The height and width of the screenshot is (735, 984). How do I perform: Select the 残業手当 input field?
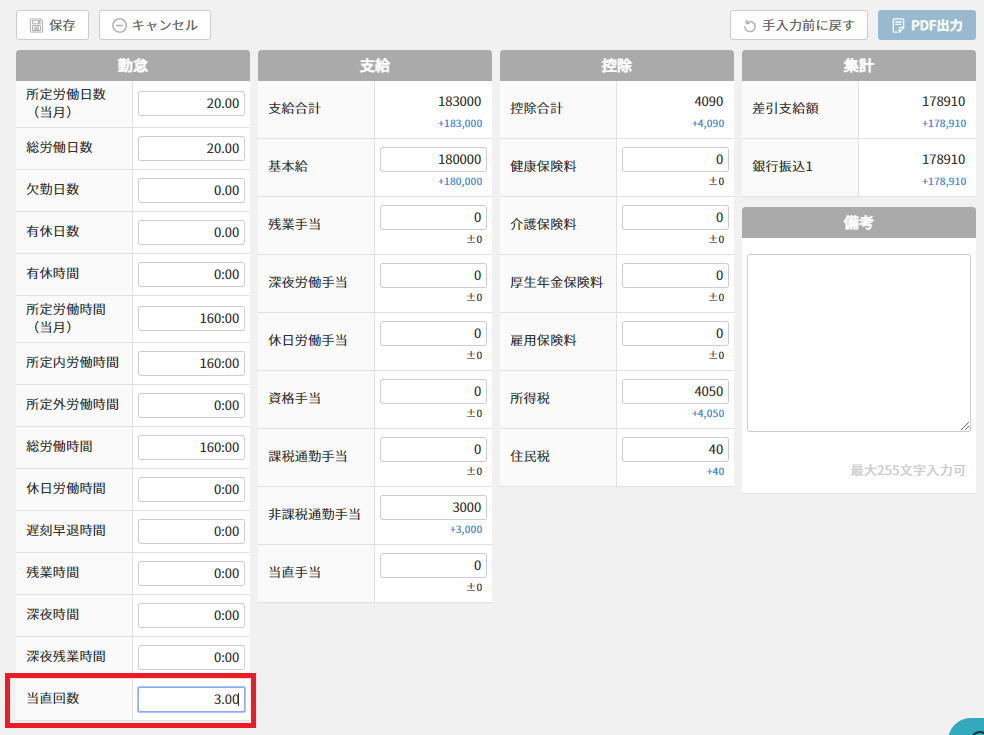click(x=433, y=217)
